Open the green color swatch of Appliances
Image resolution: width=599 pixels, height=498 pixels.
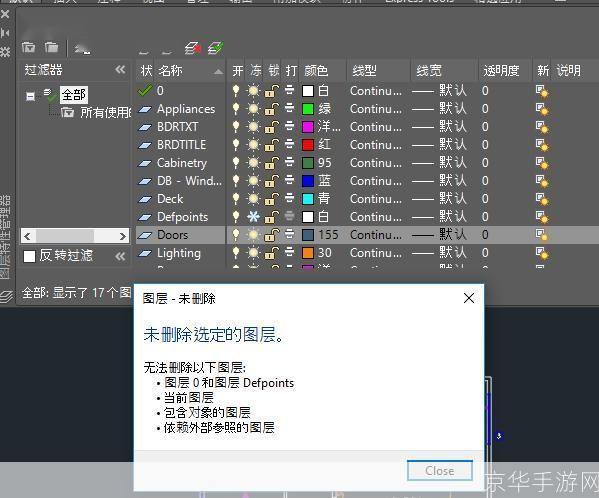tap(308, 109)
